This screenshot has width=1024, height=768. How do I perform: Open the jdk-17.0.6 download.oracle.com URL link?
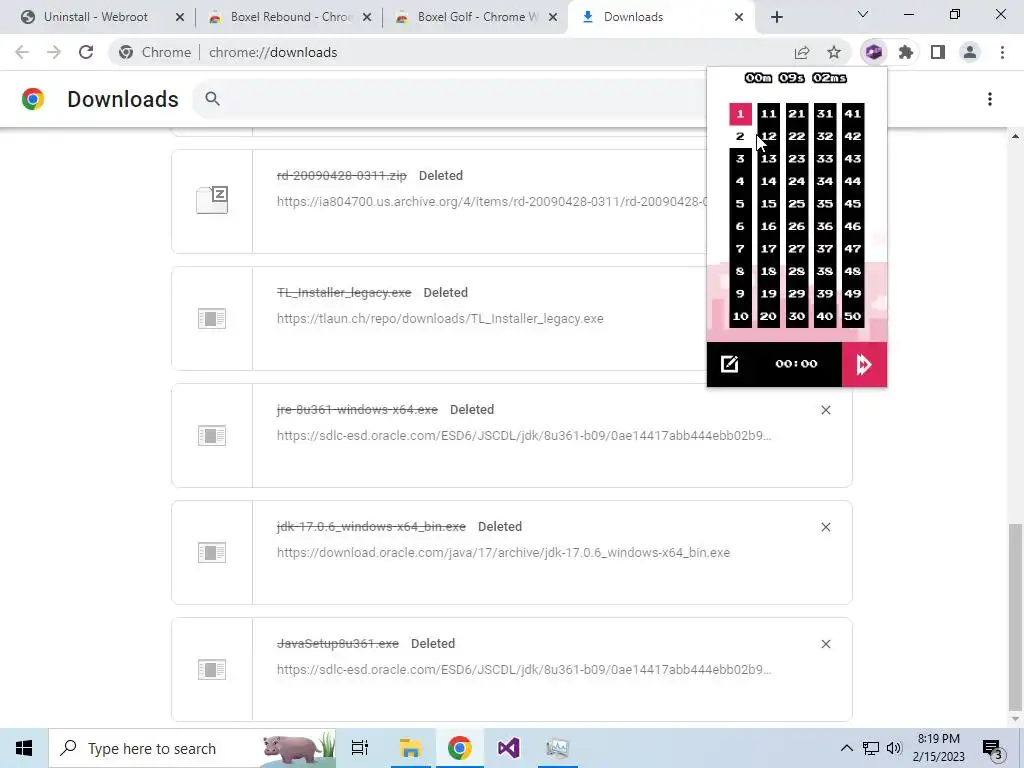503,552
